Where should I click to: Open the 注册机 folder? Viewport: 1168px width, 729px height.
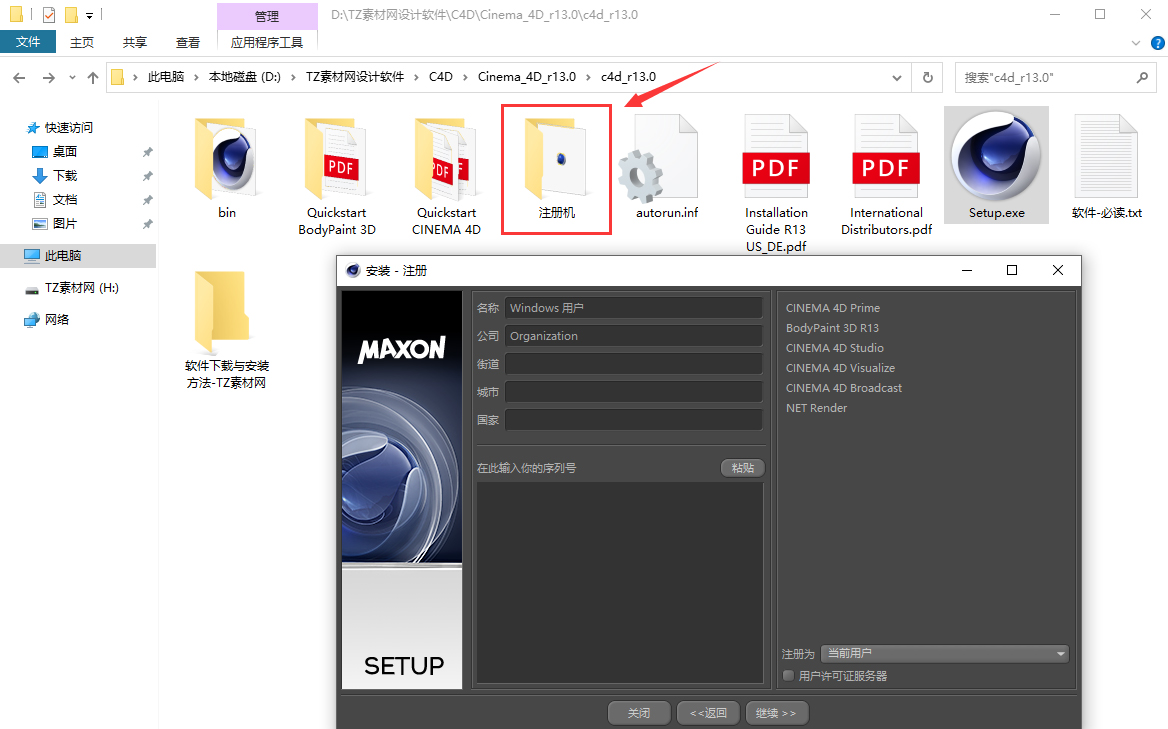[x=556, y=169]
